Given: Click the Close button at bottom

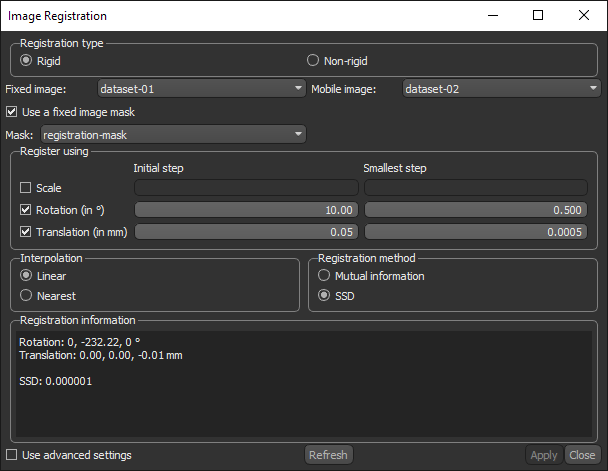Looking at the screenshot, I should [x=581, y=455].
